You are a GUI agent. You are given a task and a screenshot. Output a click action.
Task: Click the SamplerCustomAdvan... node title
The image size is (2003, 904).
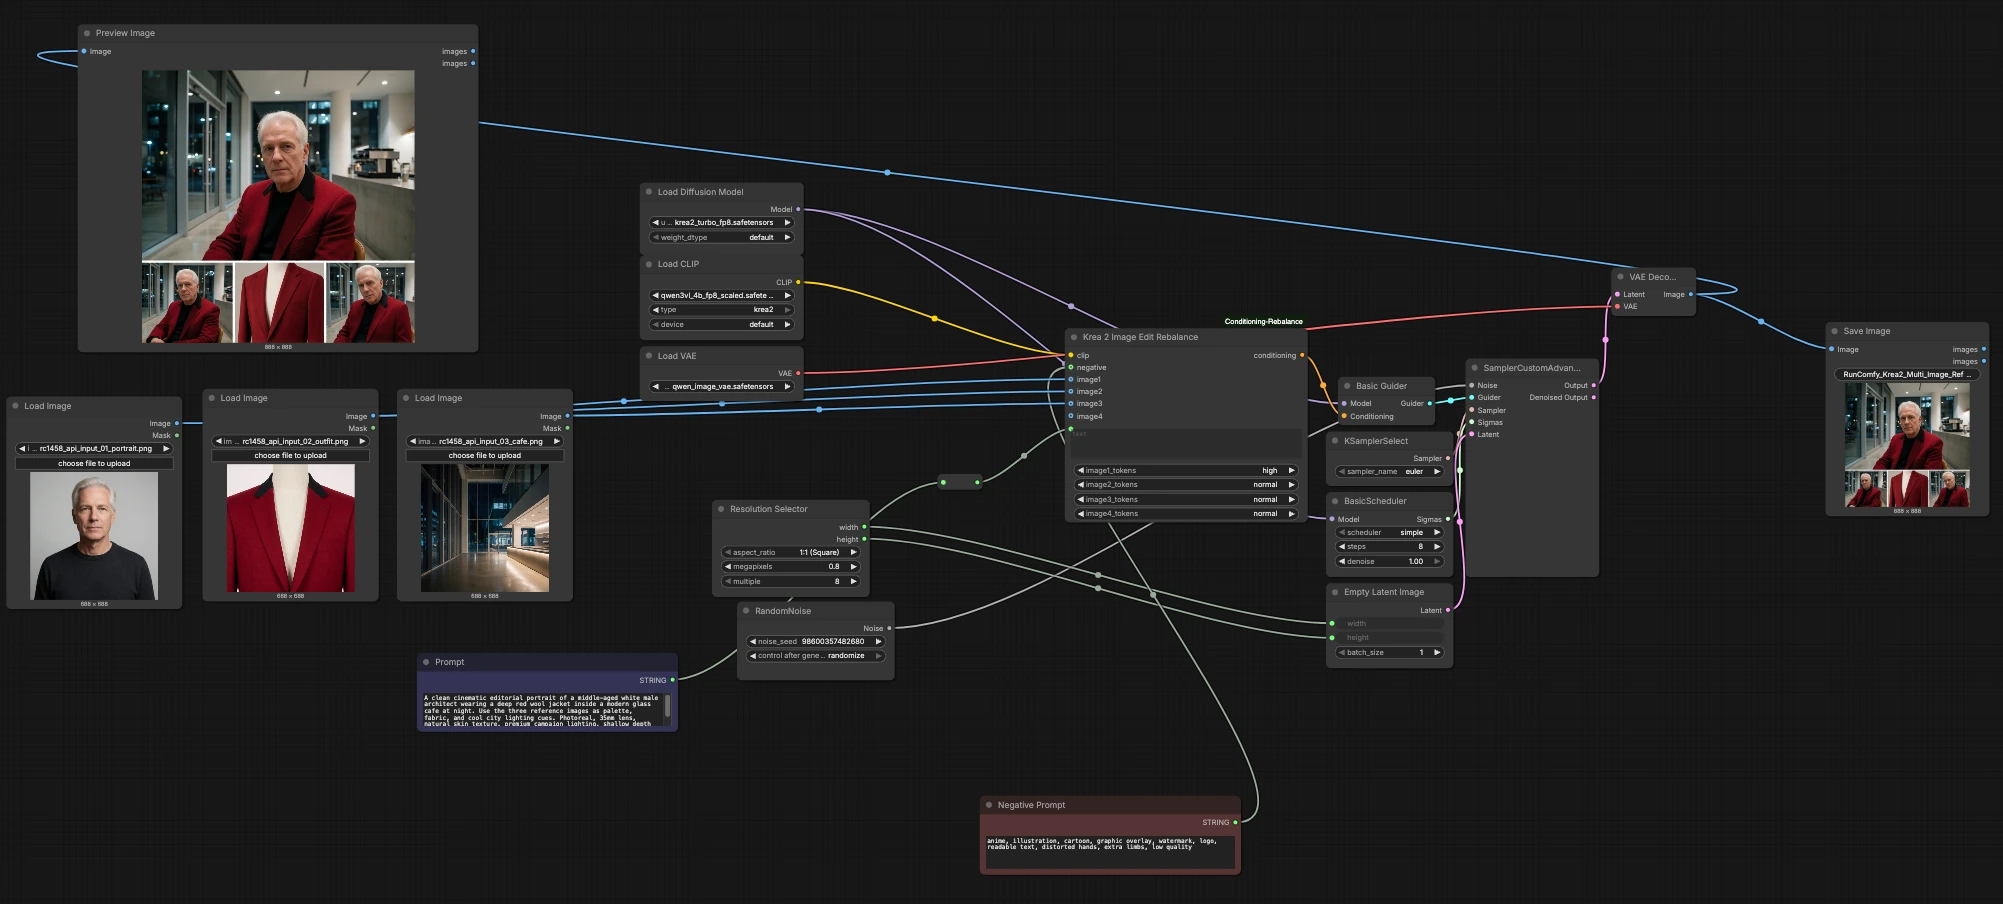pyautogui.click(x=1532, y=368)
